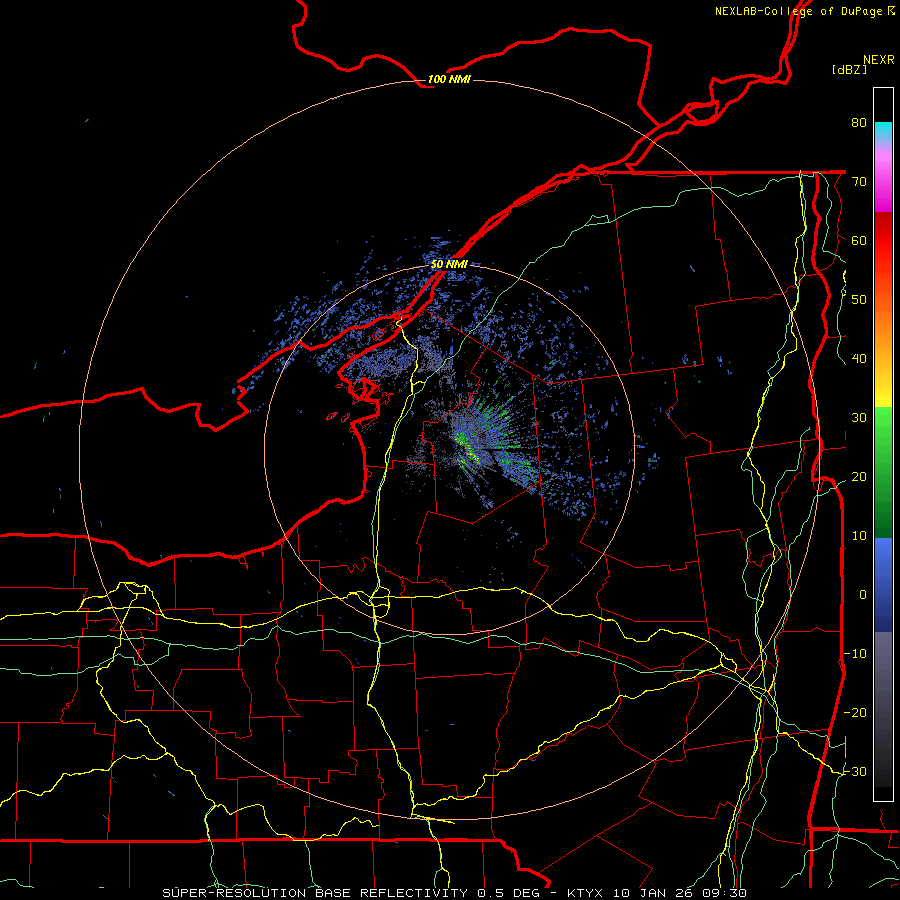Screen dimensions: 900x900
Task: Click the 60 dBZ scale value
Action: (x=859, y=240)
